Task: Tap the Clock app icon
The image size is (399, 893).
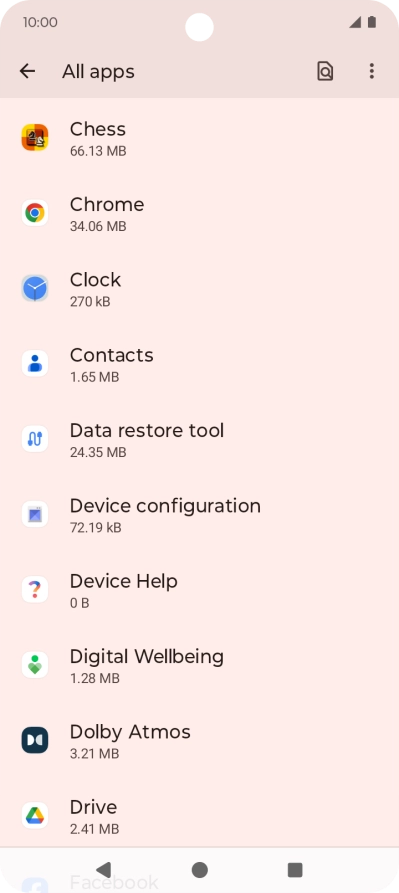Action: (x=35, y=288)
